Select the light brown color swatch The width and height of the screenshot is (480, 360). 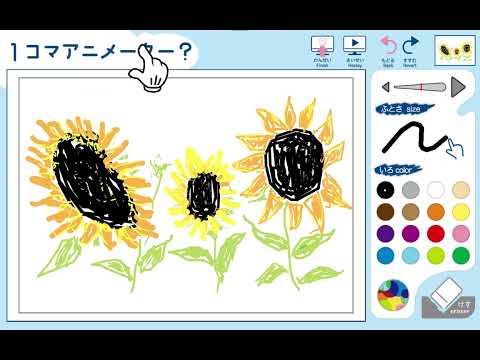pyautogui.click(x=411, y=212)
